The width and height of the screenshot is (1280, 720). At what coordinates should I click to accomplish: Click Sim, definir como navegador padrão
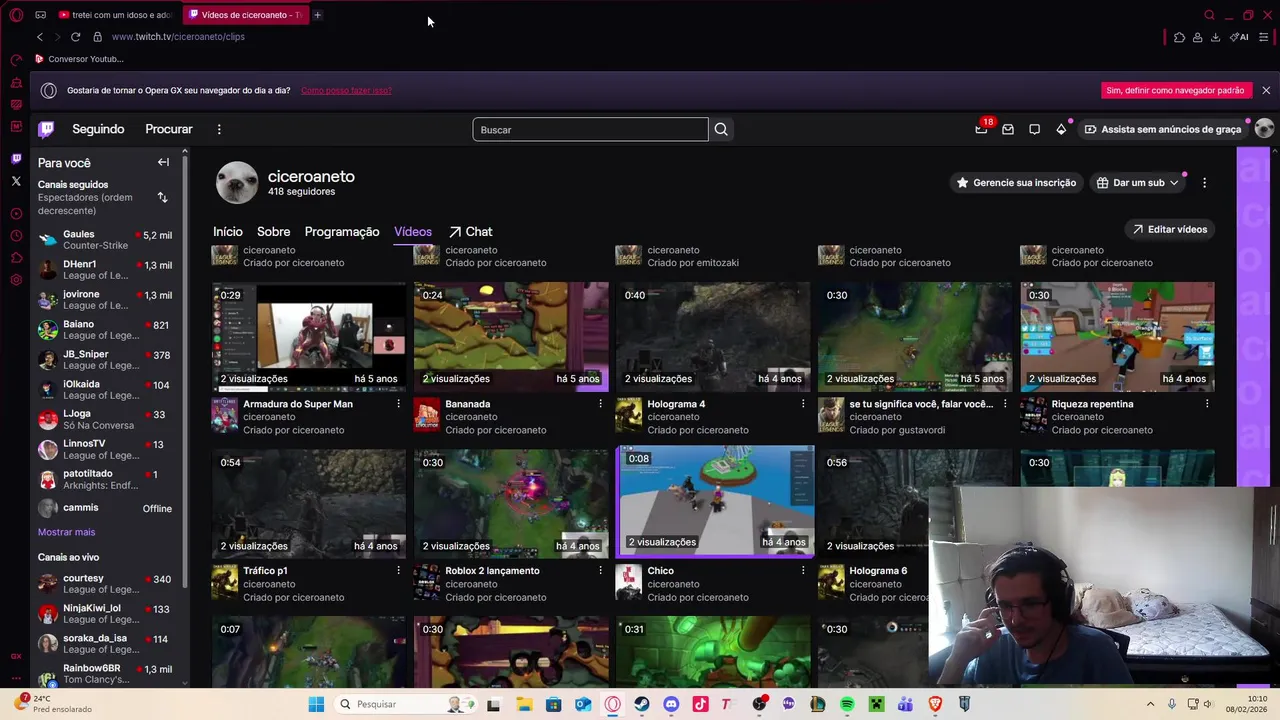click(1175, 90)
